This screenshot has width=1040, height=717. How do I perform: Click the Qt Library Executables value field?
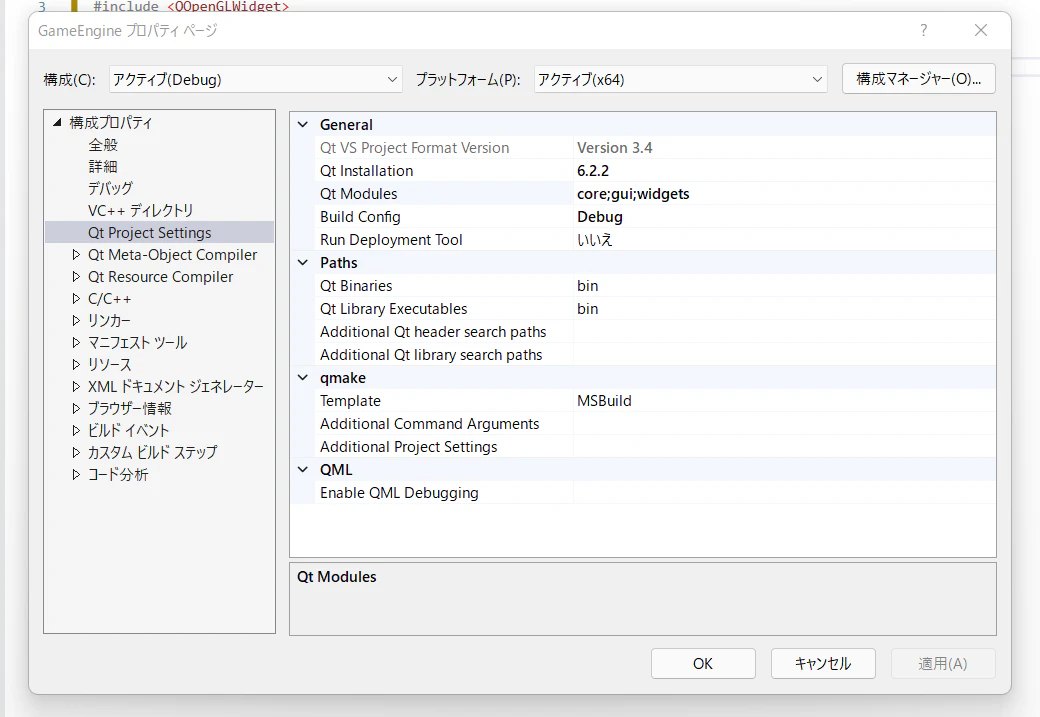click(784, 308)
